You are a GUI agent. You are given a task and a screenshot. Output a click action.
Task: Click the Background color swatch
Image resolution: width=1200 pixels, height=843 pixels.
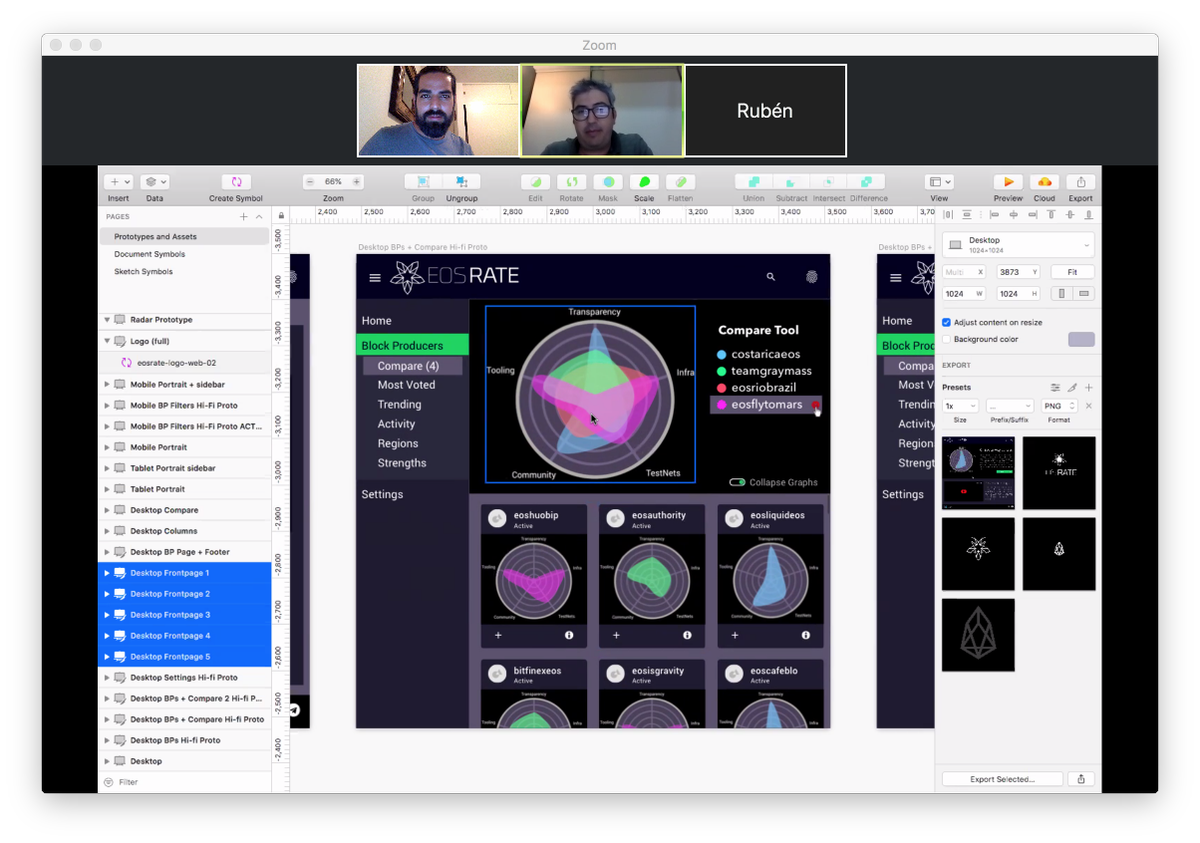click(x=1081, y=340)
